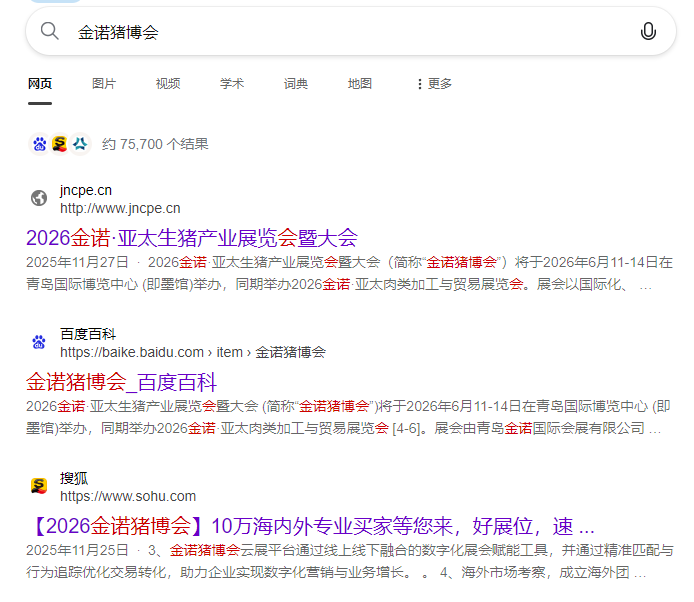
Task: Open the 2026金诺·亚太生猪产业展览会暨大会 result
Action: [x=191, y=238]
